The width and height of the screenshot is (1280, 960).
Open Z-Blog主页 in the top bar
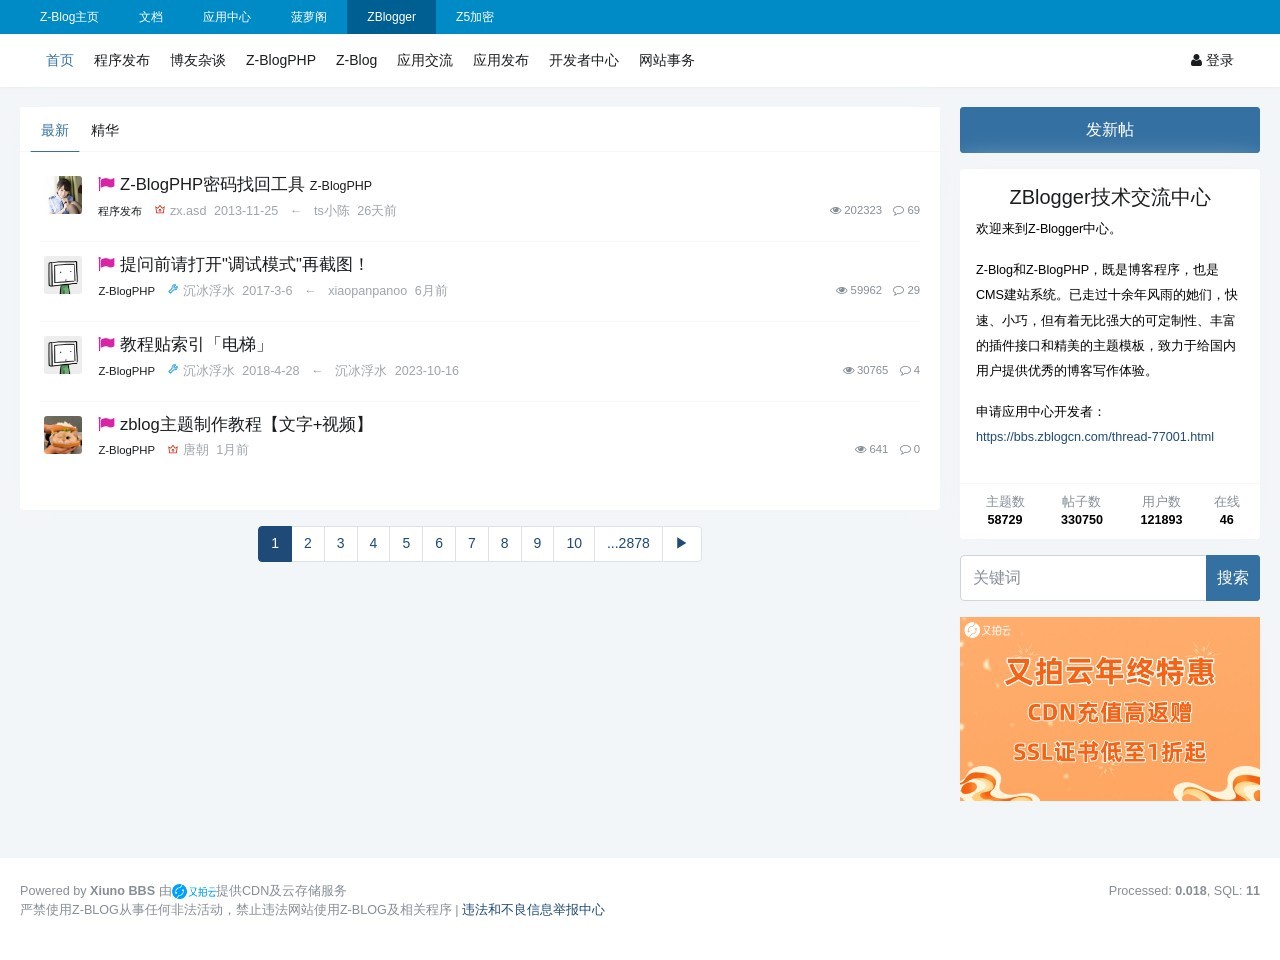point(69,17)
